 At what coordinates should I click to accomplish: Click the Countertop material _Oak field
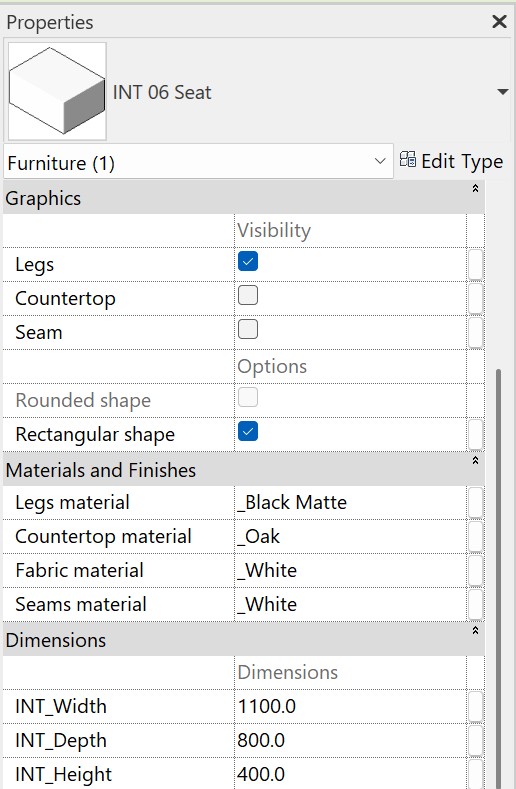[350, 536]
